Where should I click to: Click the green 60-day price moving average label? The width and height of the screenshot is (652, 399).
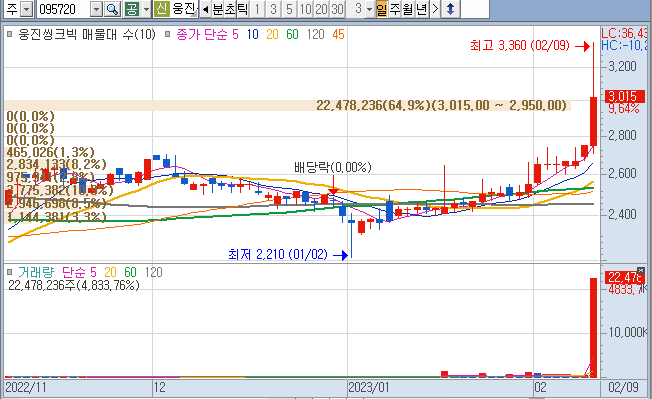[x=292, y=34]
